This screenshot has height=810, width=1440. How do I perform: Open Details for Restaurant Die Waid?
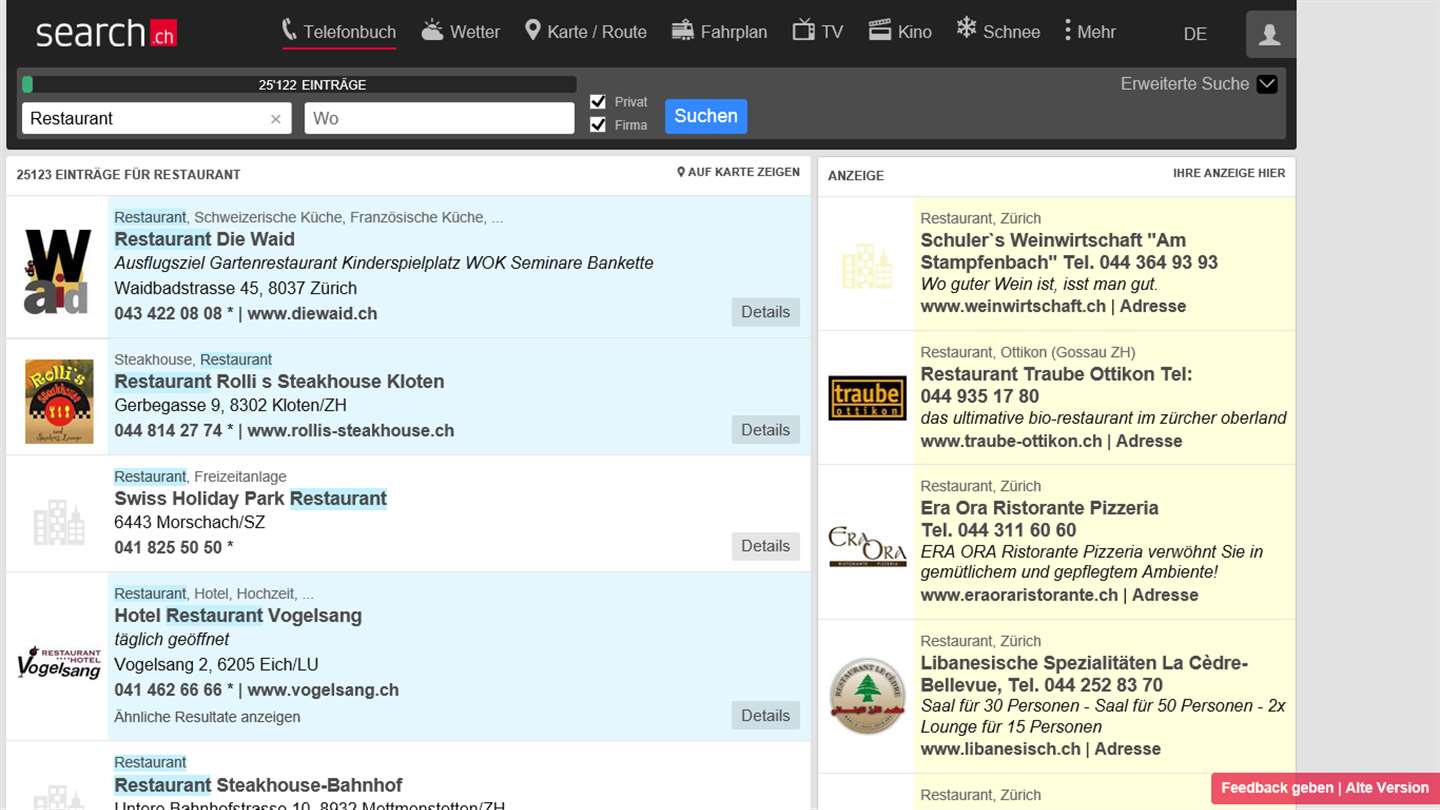pyautogui.click(x=766, y=312)
